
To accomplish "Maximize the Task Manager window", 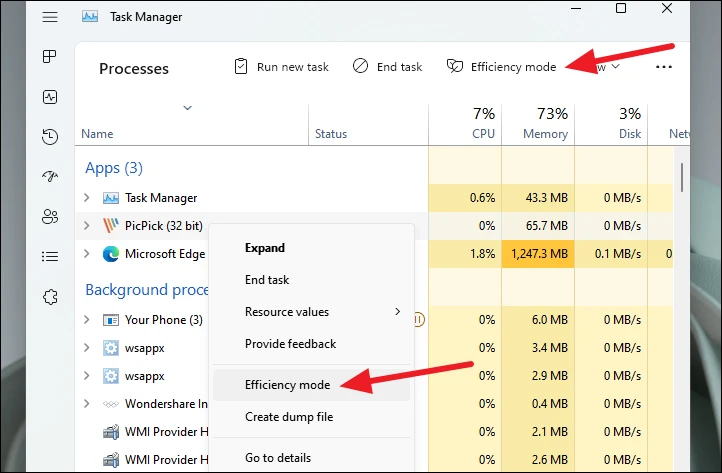I will pyautogui.click(x=621, y=8).
